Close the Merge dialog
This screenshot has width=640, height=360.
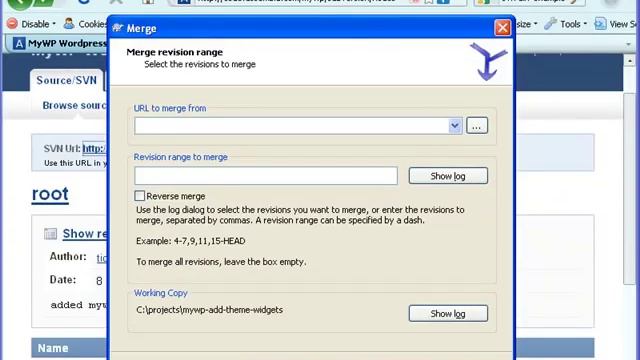(x=502, y=28)
